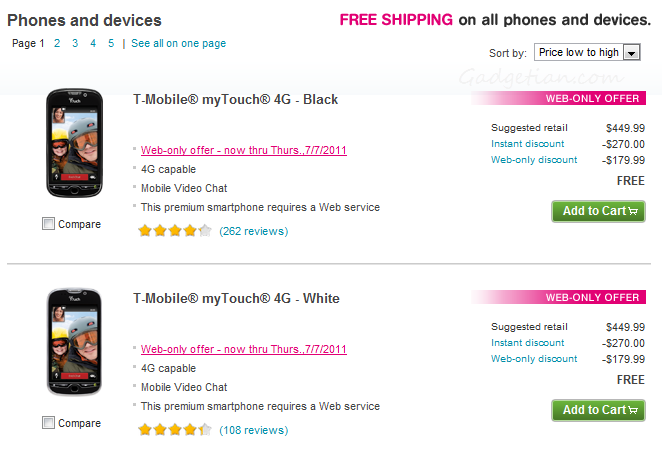The width and height of the screenshot is (662, 461).
Task: Check Compare box for white myTouch 4G
Action: point(48,423)
